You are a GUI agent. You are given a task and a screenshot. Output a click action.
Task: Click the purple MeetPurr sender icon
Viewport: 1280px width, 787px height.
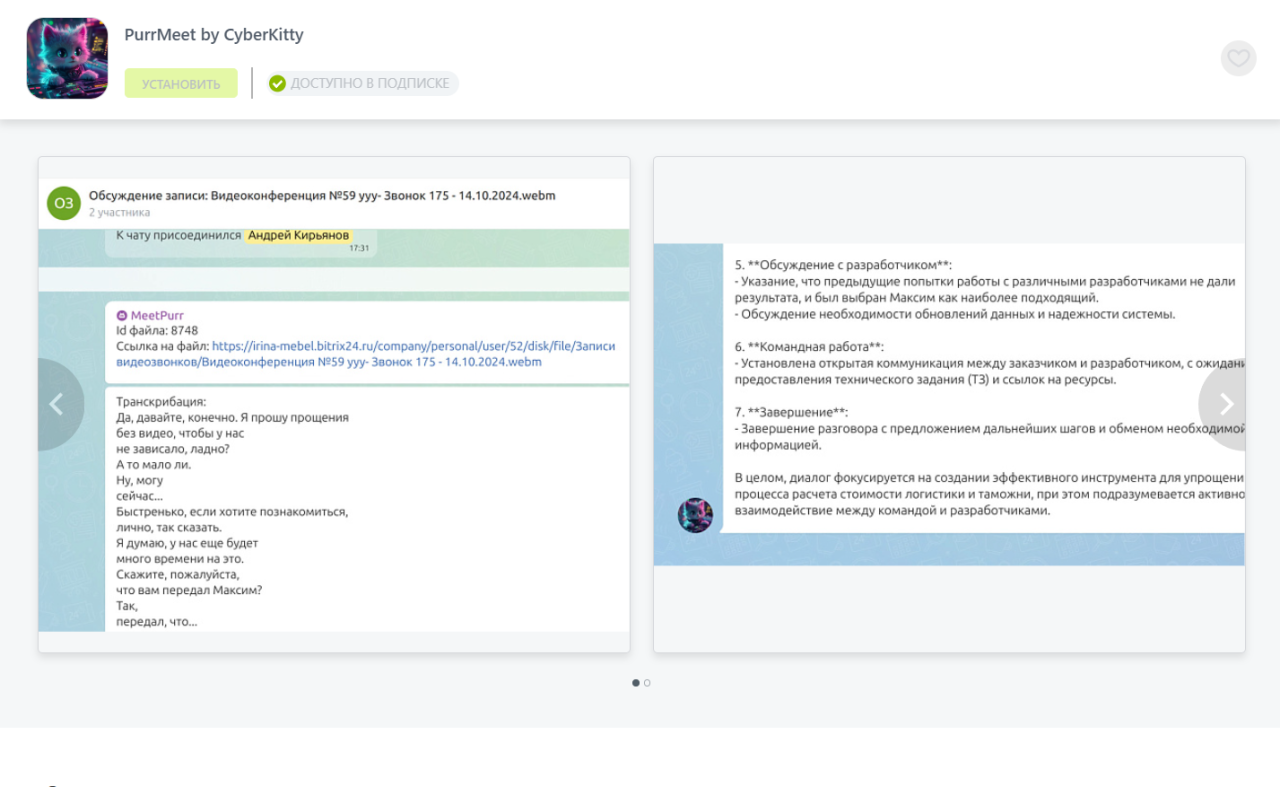pyautogui.click(x=122, y=315)
